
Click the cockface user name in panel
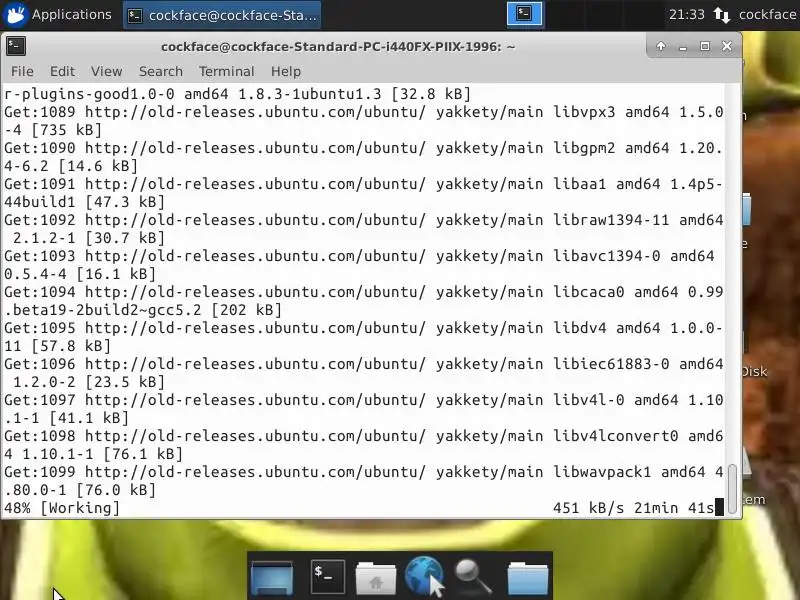click(x=767, y=14)
